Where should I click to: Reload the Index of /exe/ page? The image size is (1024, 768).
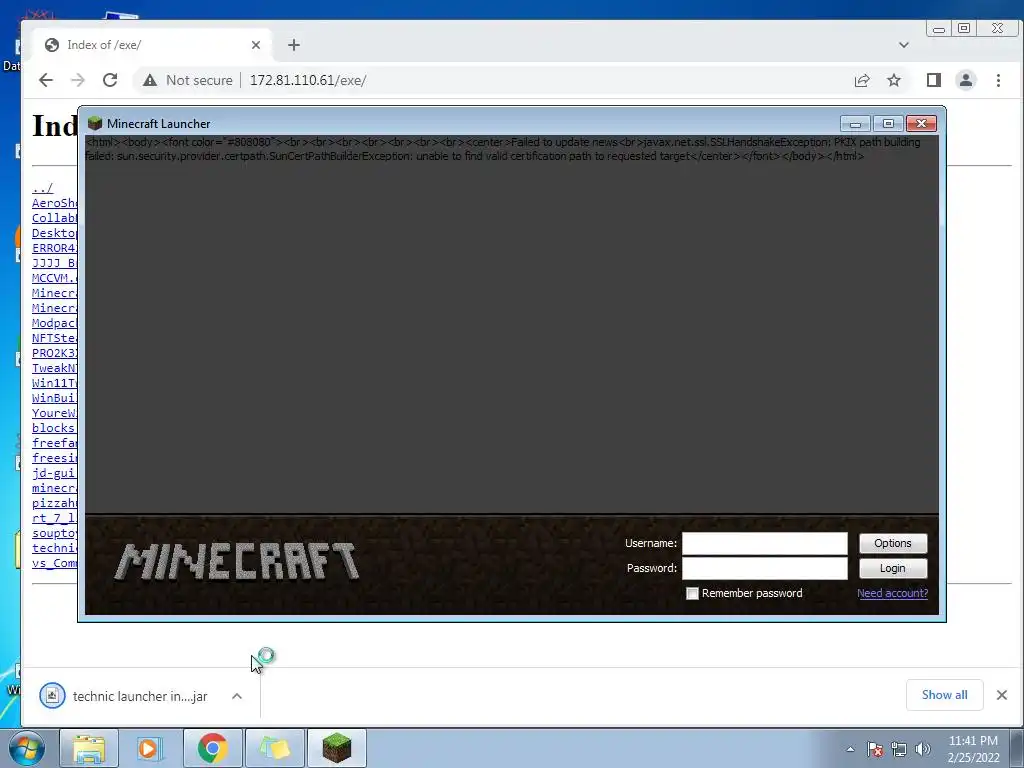tap(110, 80)
